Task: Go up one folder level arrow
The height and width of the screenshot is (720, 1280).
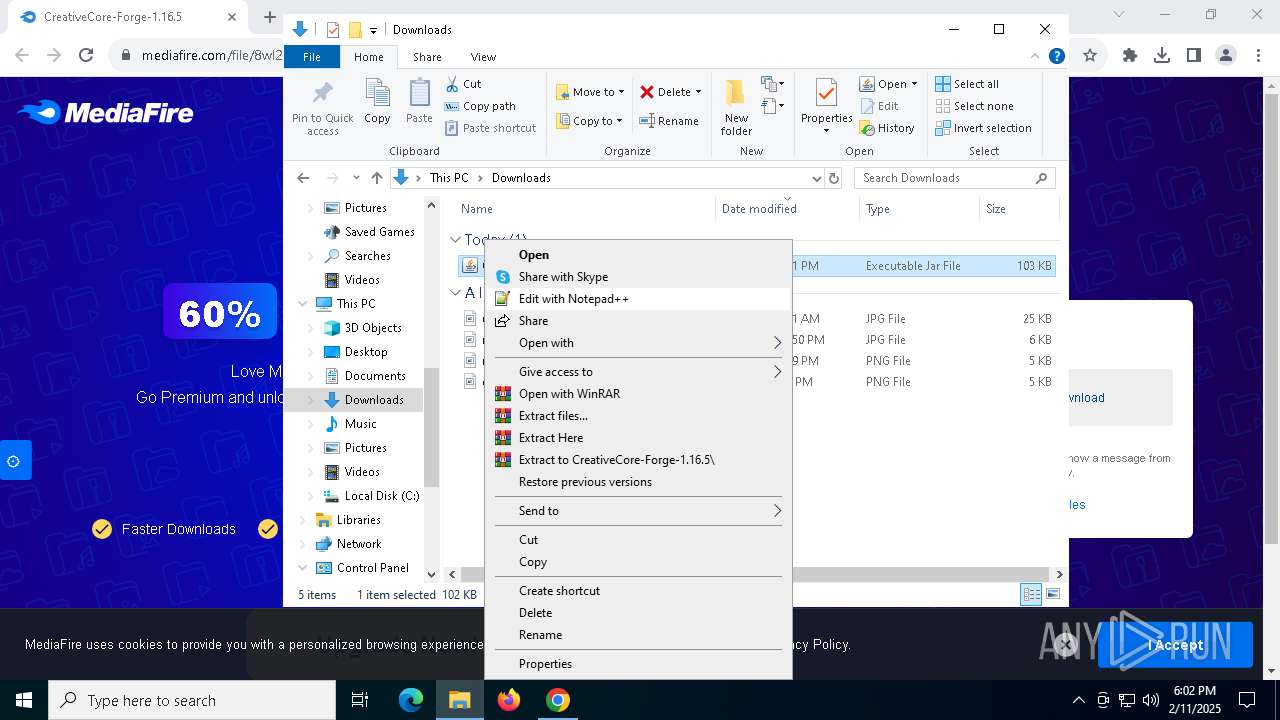Action: [x=376, y=178]
